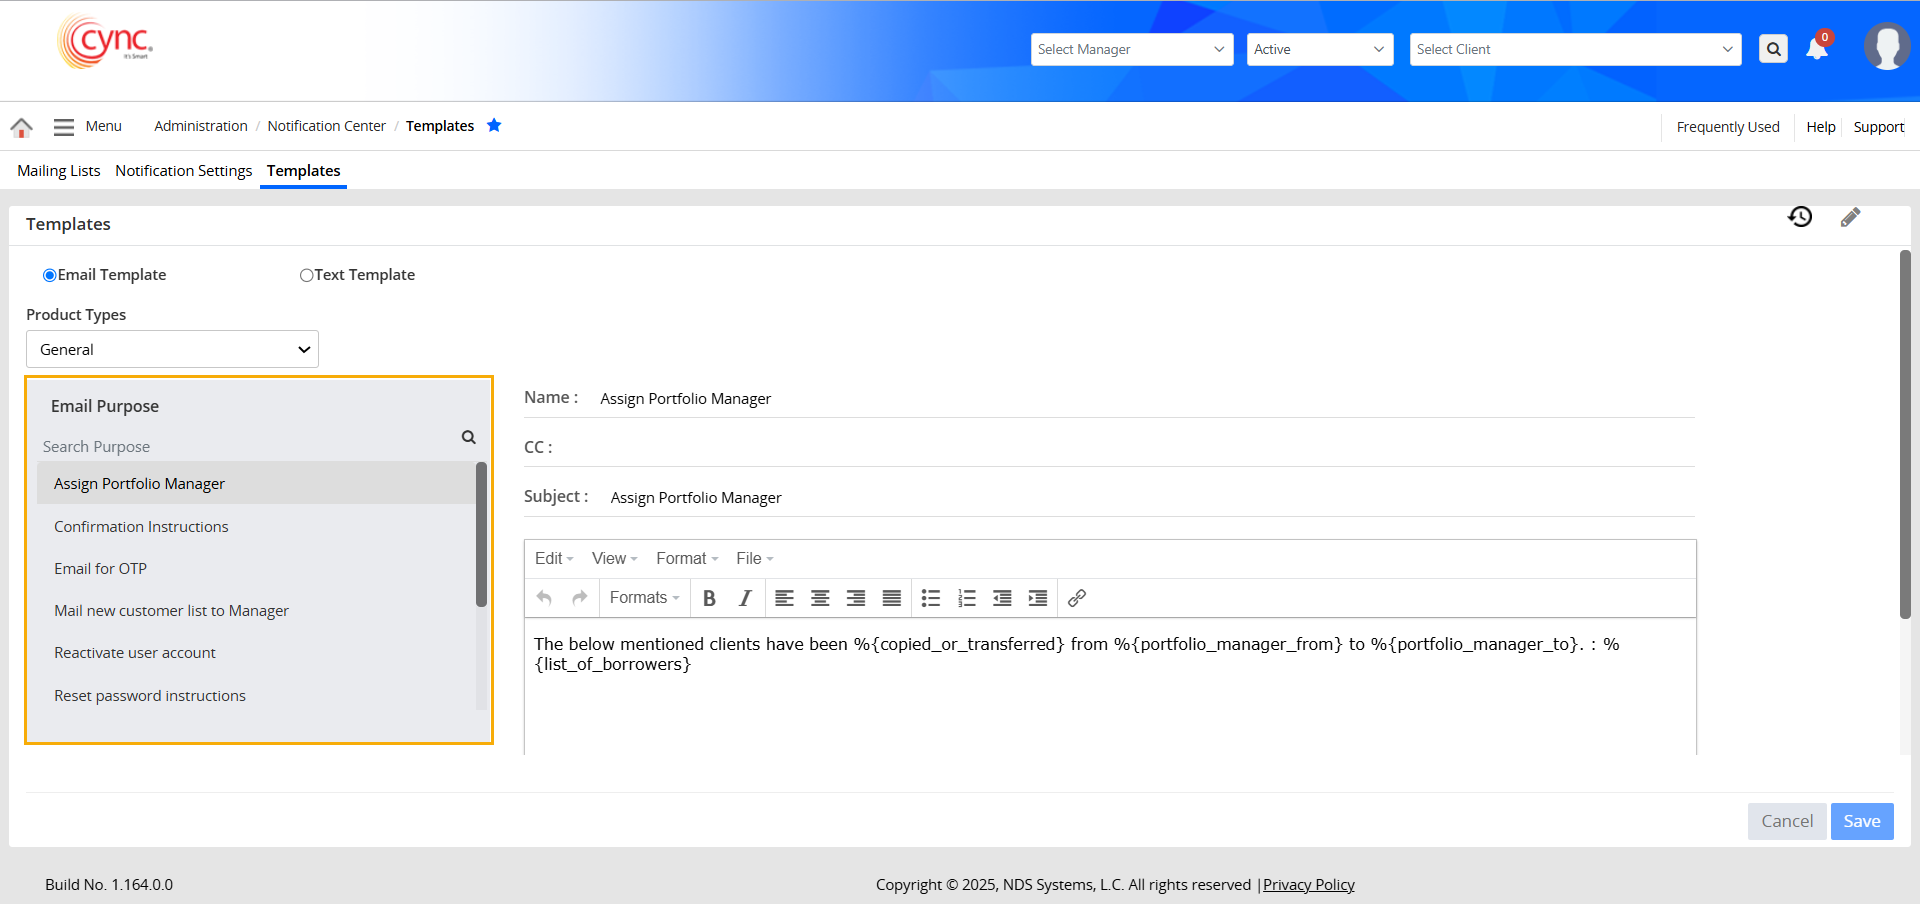This screenshot has width=1920, height=904.
Task: Go to home via house icon
Action: pyautogui.click(x=21, y=127)
